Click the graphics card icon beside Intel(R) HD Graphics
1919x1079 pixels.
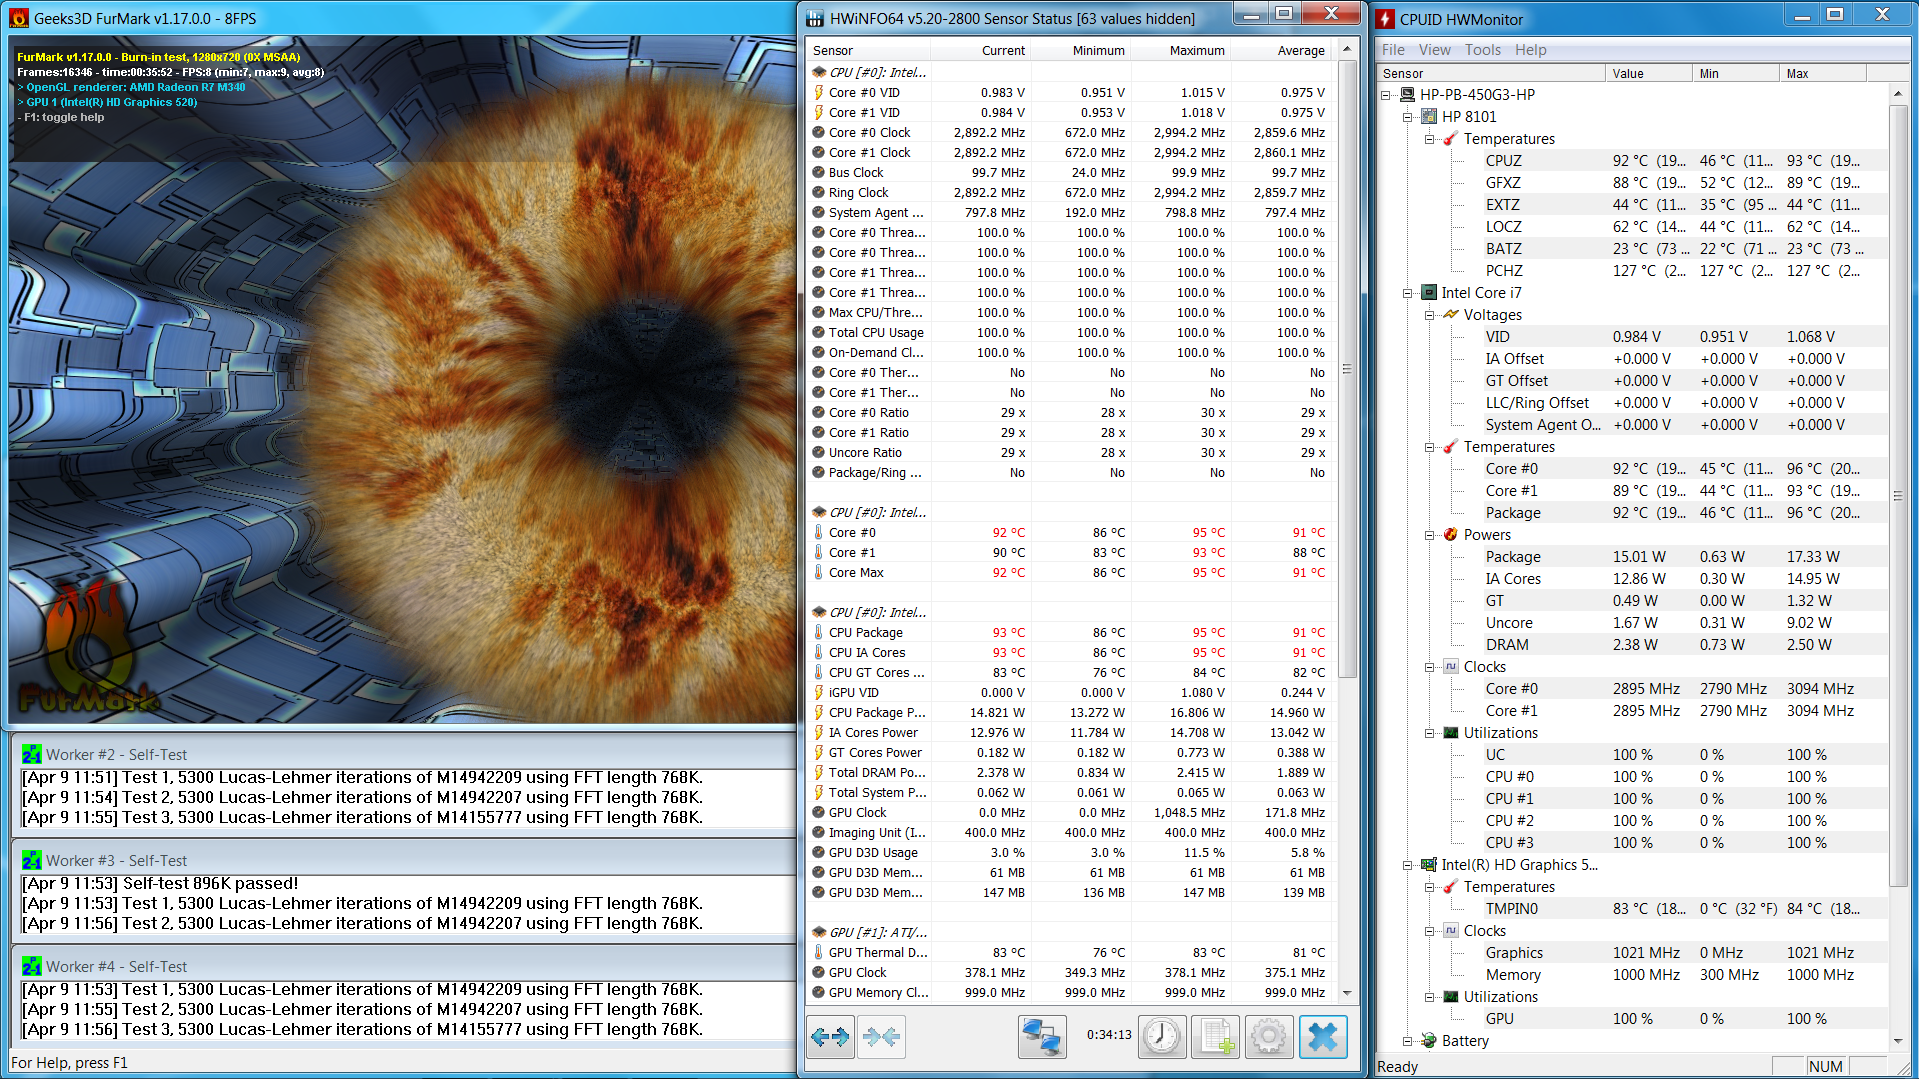(x=1429, y=864)
